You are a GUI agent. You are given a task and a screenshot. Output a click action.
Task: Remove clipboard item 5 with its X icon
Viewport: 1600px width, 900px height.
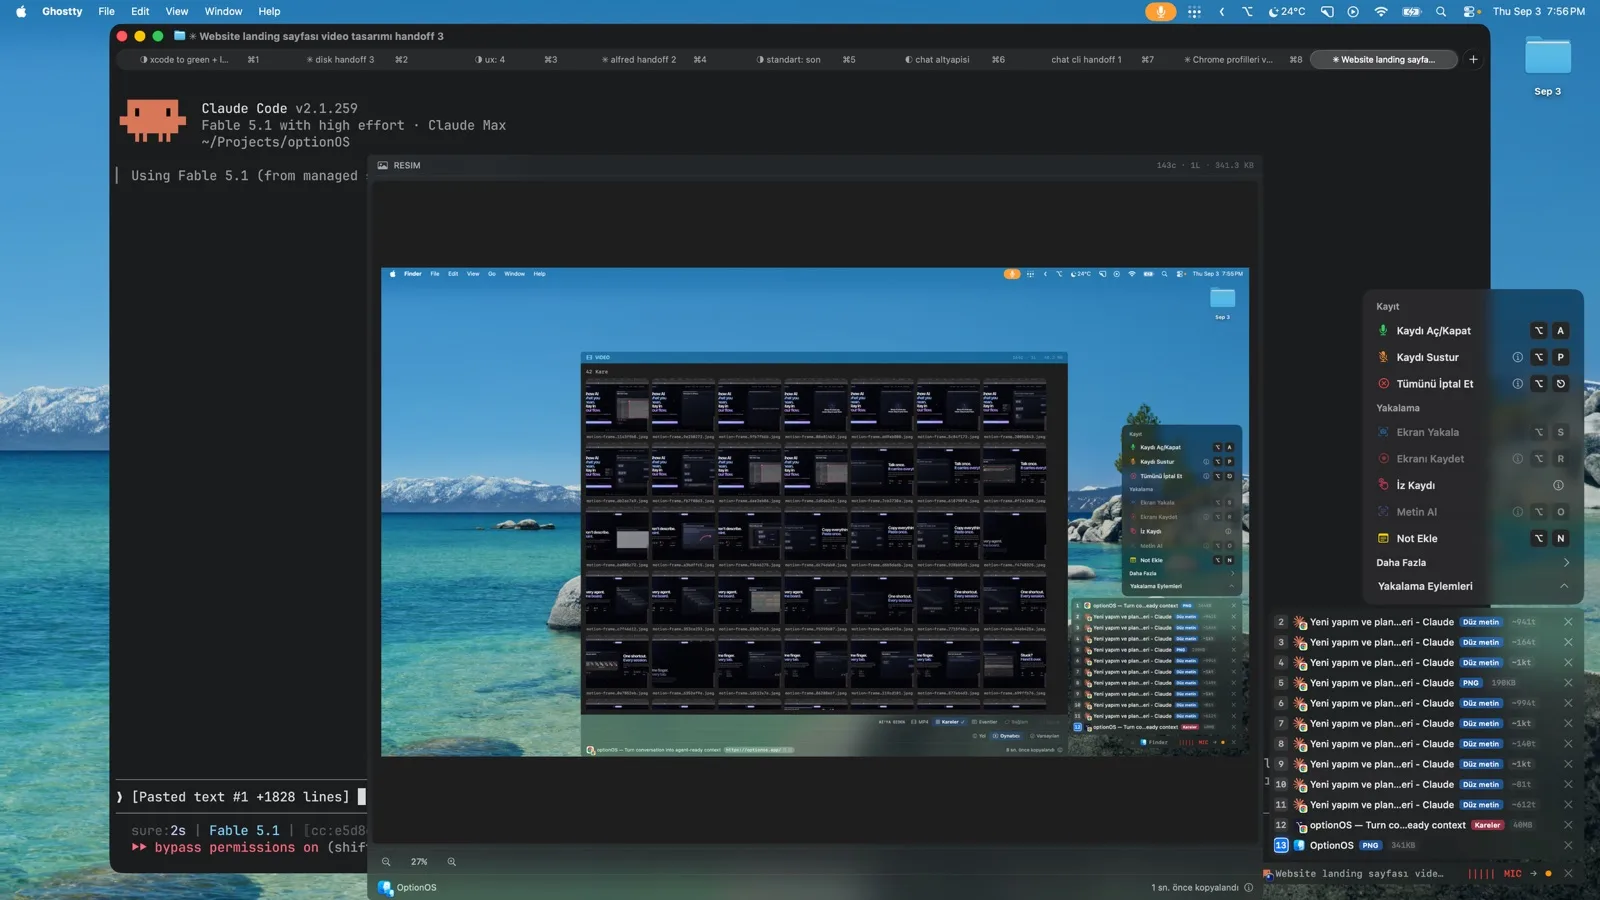(1568, 683)
